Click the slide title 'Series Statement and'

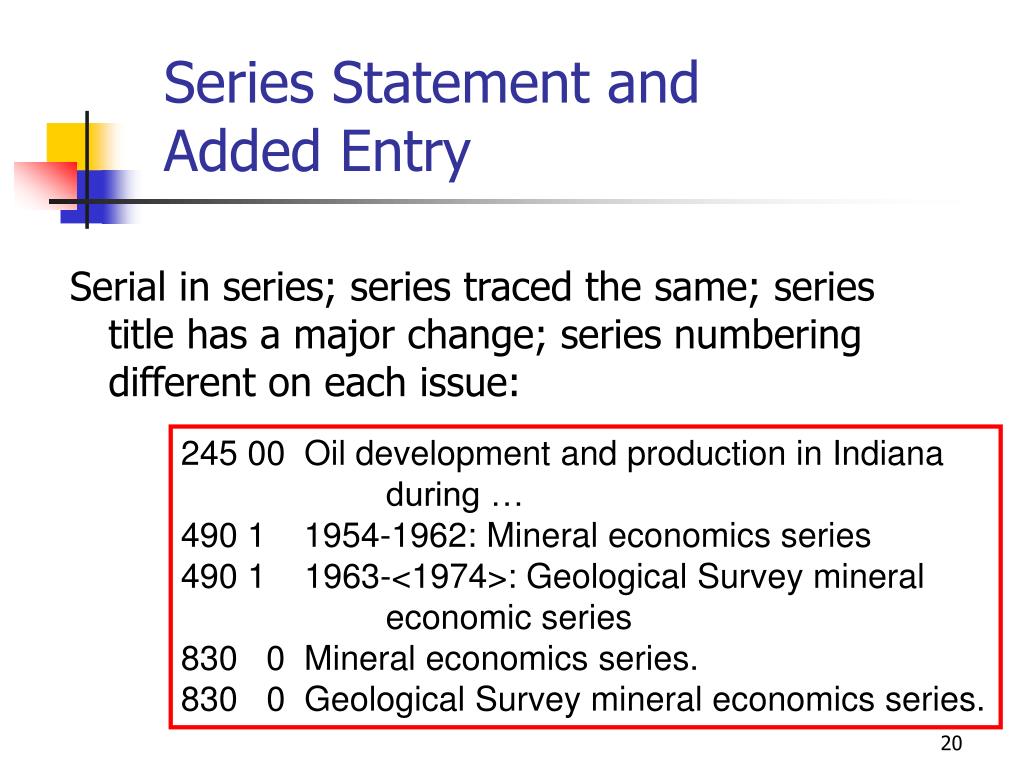[431, 83]
